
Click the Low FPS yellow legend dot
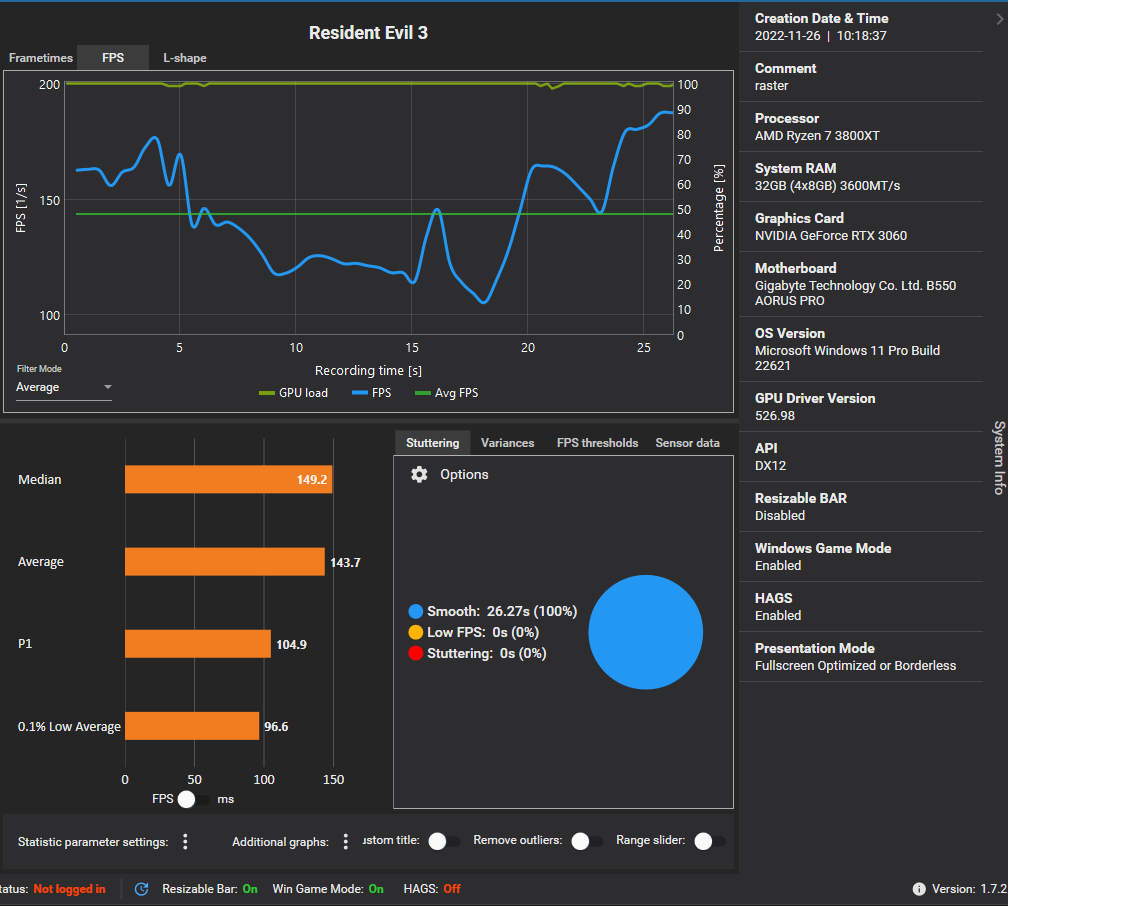pyautogui.click(x=416, y=632)
